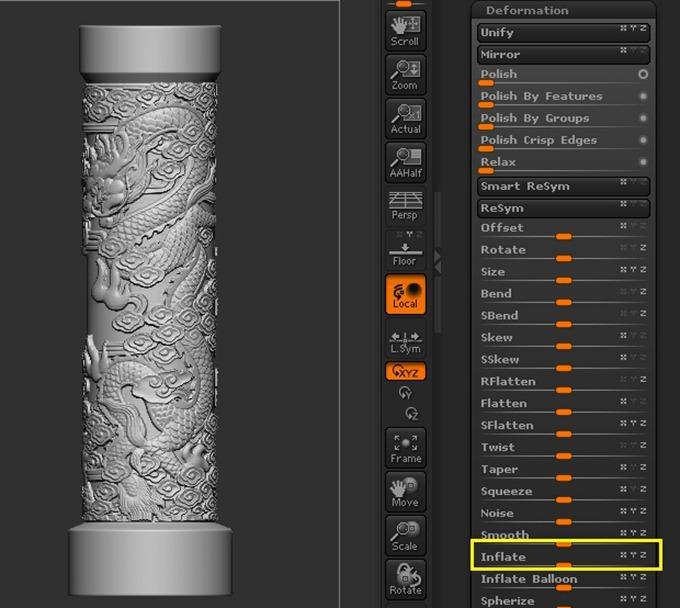Toggle the Floor grid button

pyautogui.click(x=405, y=250)
